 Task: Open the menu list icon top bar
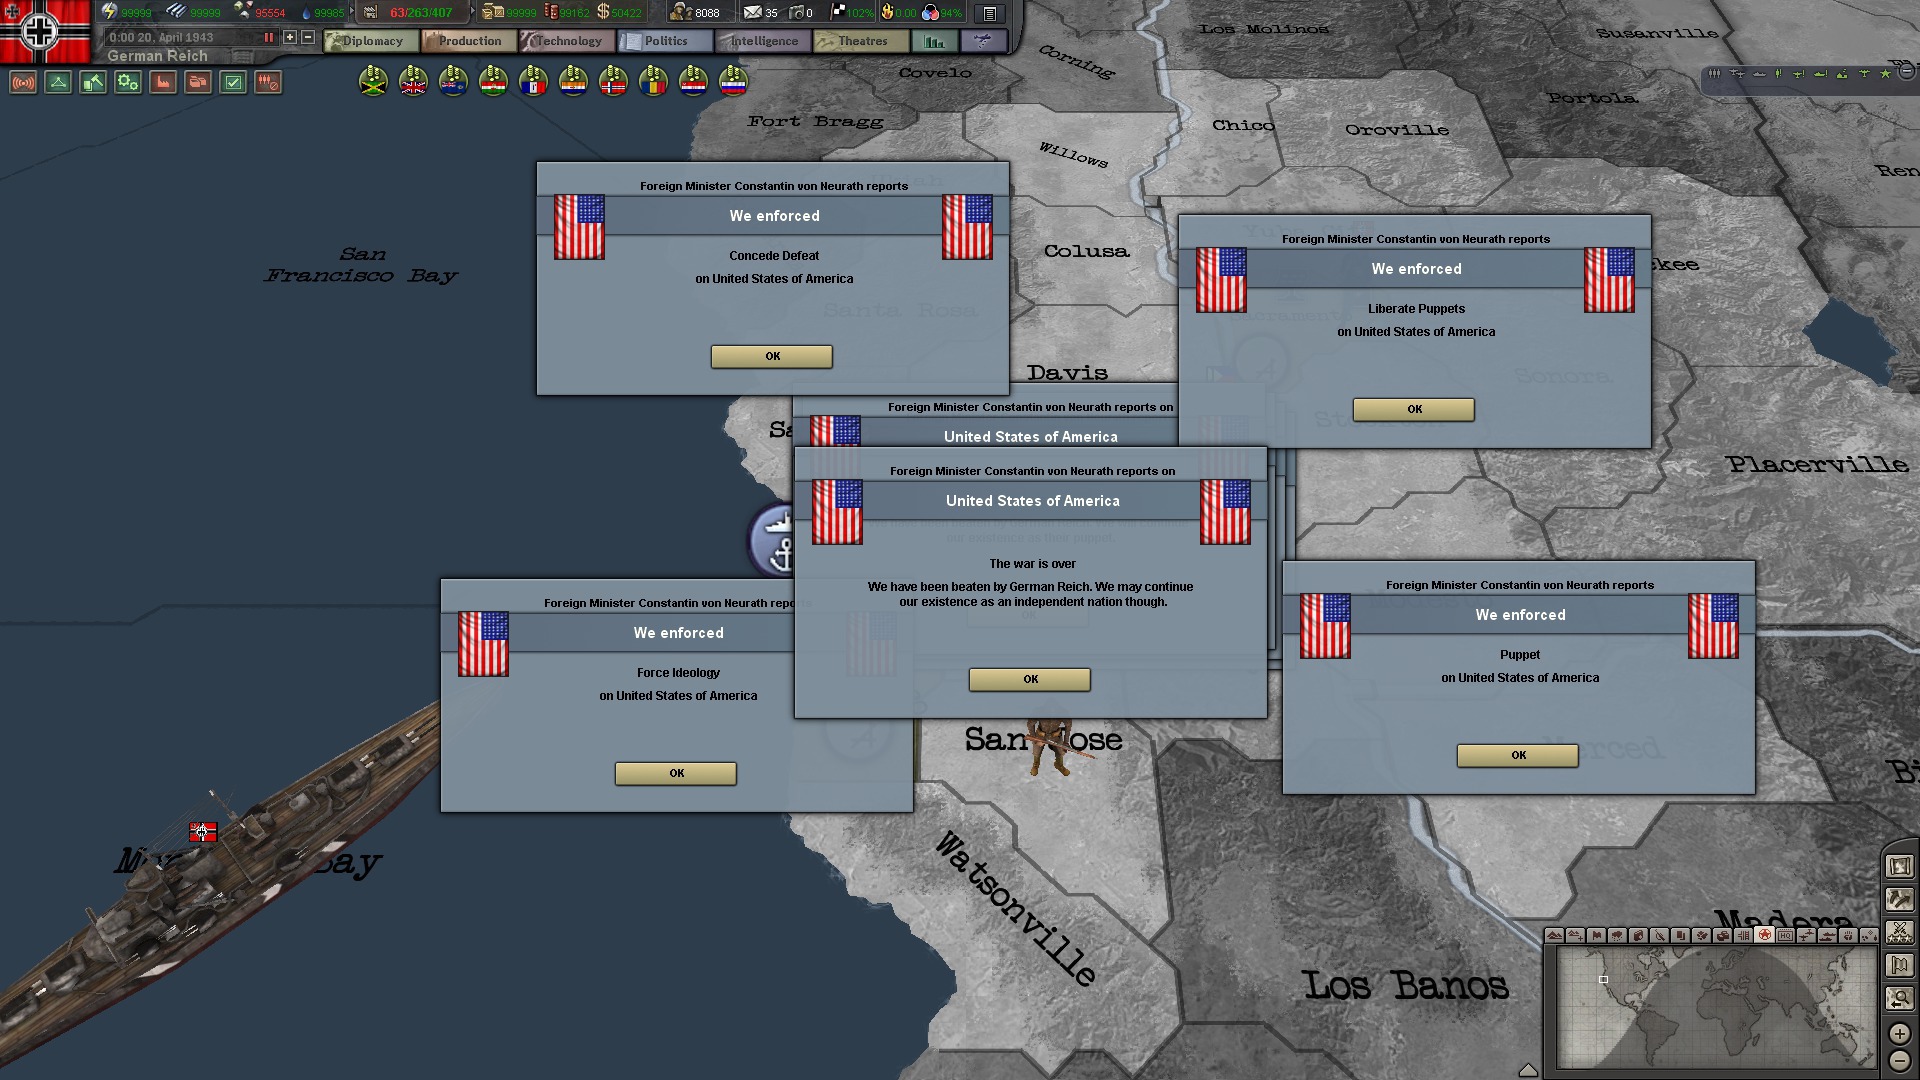pyautogui.click(x=989, y=13)
